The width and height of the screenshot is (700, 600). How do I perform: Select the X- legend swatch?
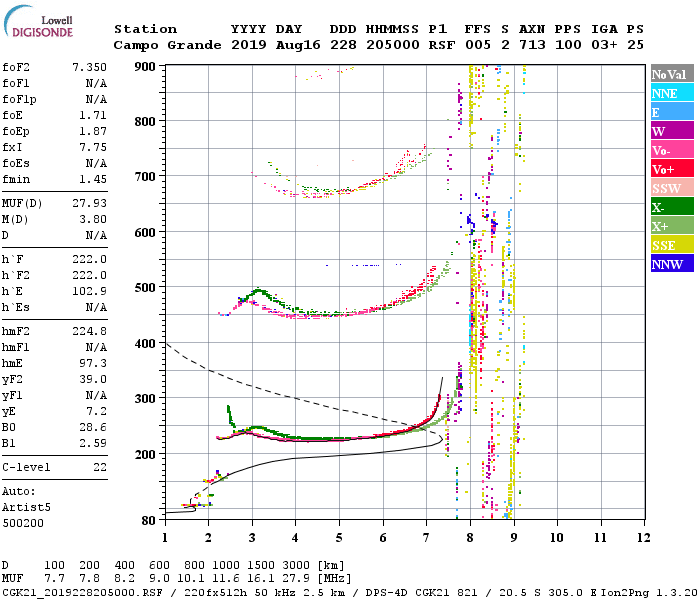672,207
